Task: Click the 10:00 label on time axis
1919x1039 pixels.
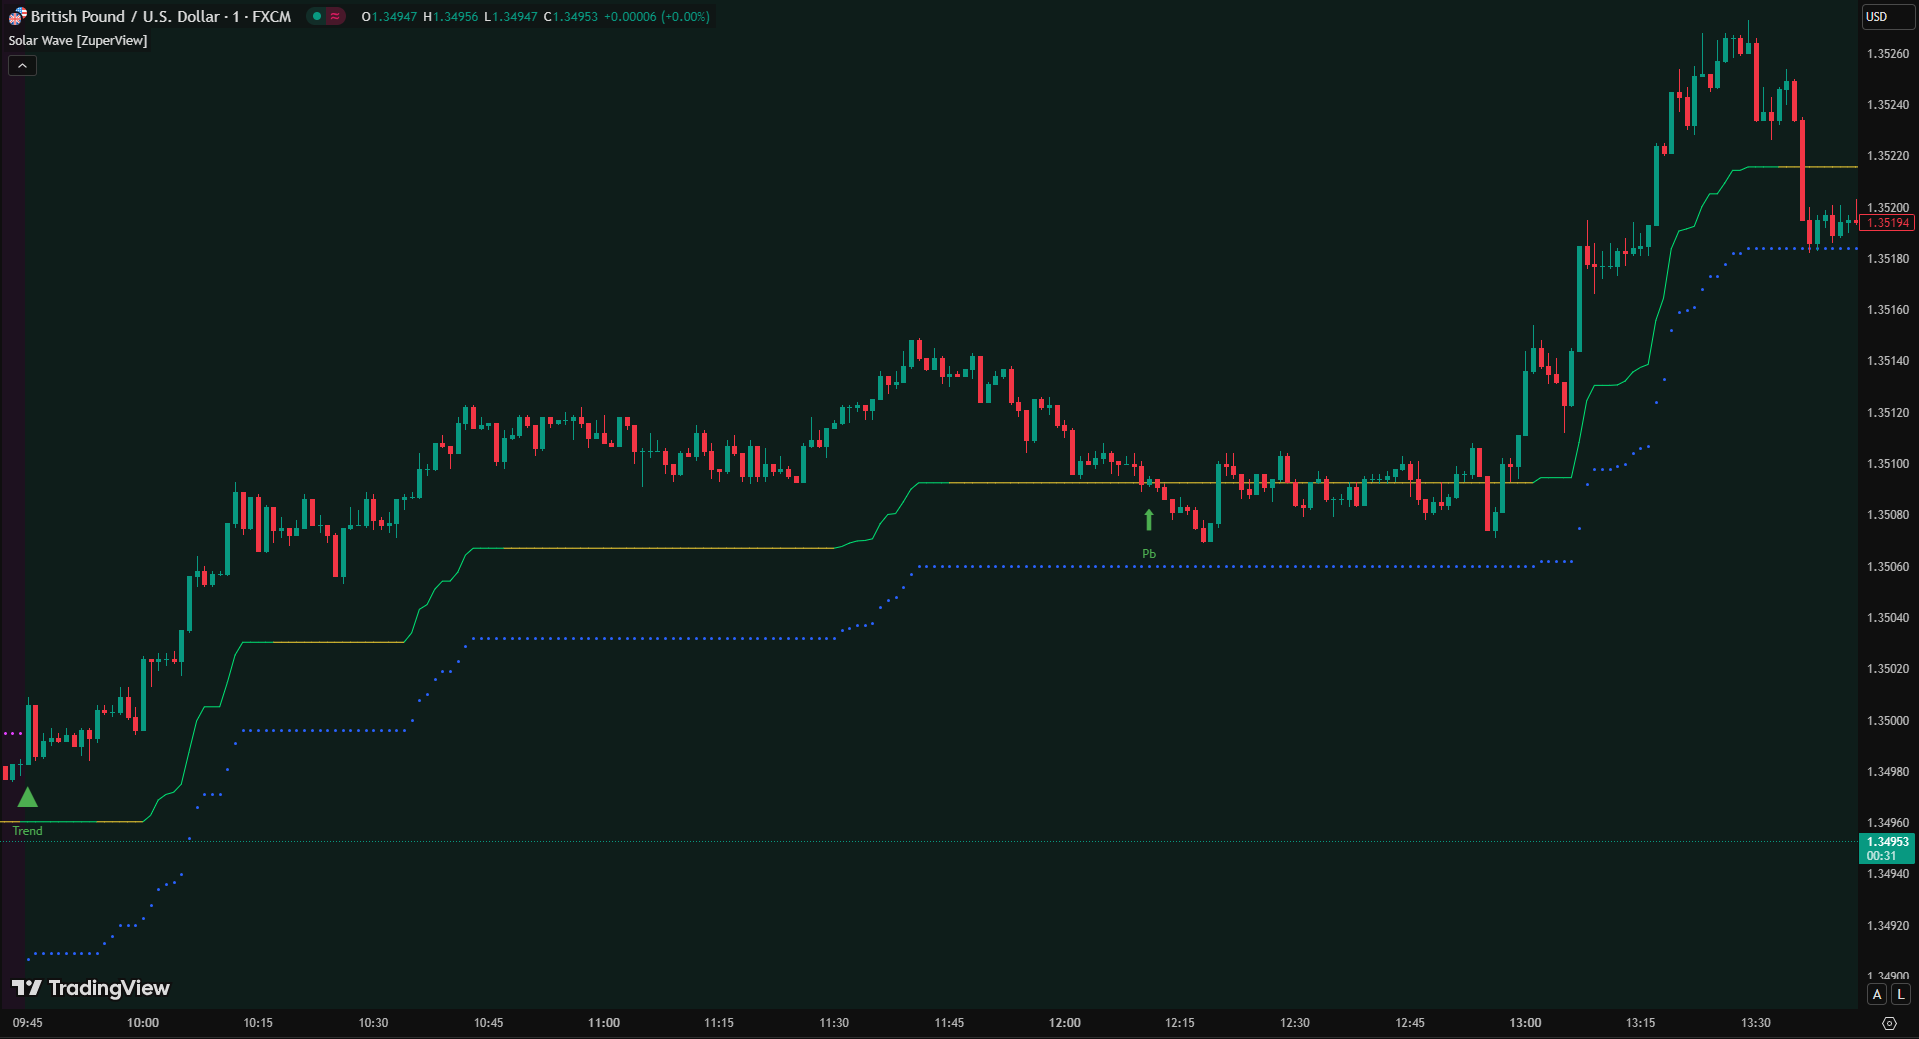Action: point(143,1023)
